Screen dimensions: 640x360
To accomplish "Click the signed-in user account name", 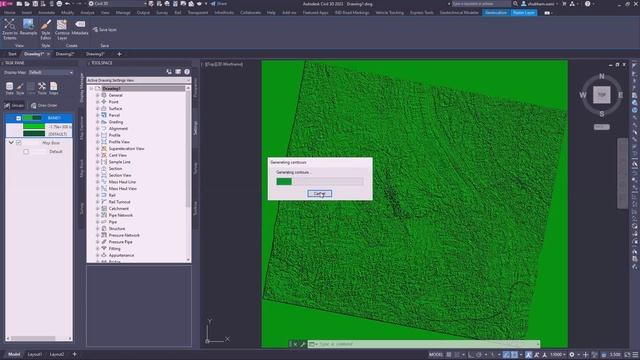I will (540, 4).
